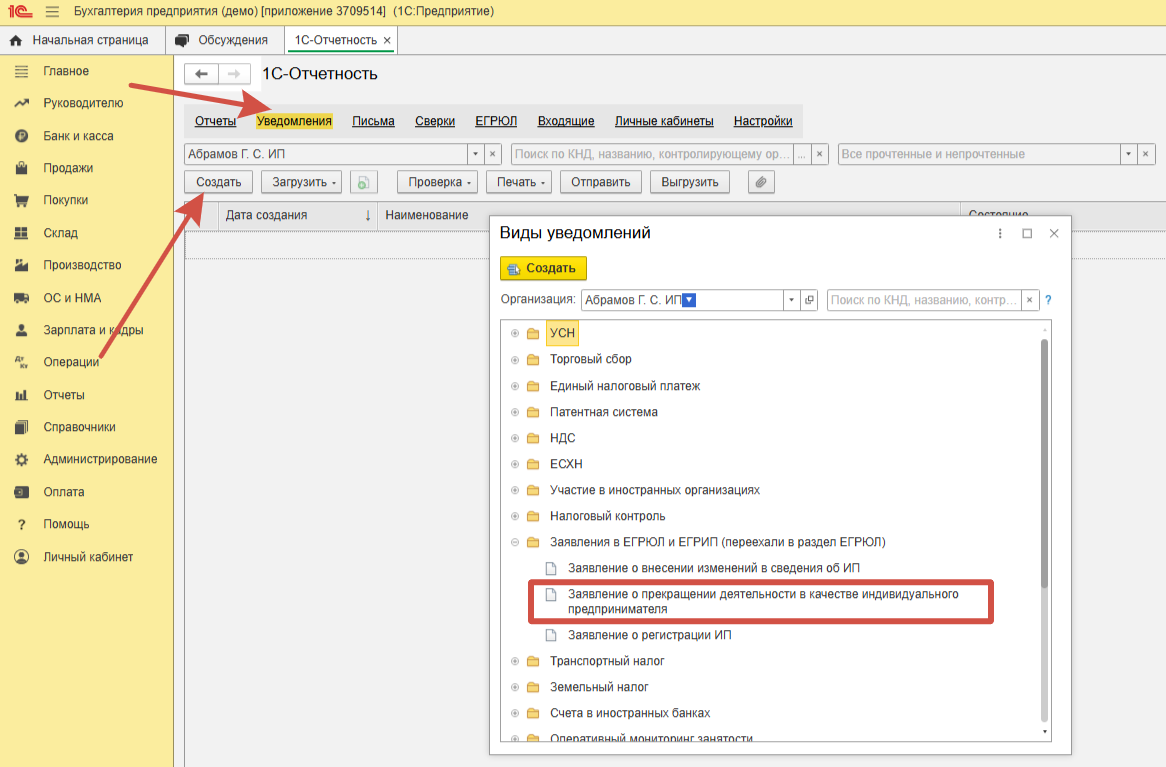1166x767 pixels.
Task: Open Зарплата и кадры section
Action: (x=93, y=330)
